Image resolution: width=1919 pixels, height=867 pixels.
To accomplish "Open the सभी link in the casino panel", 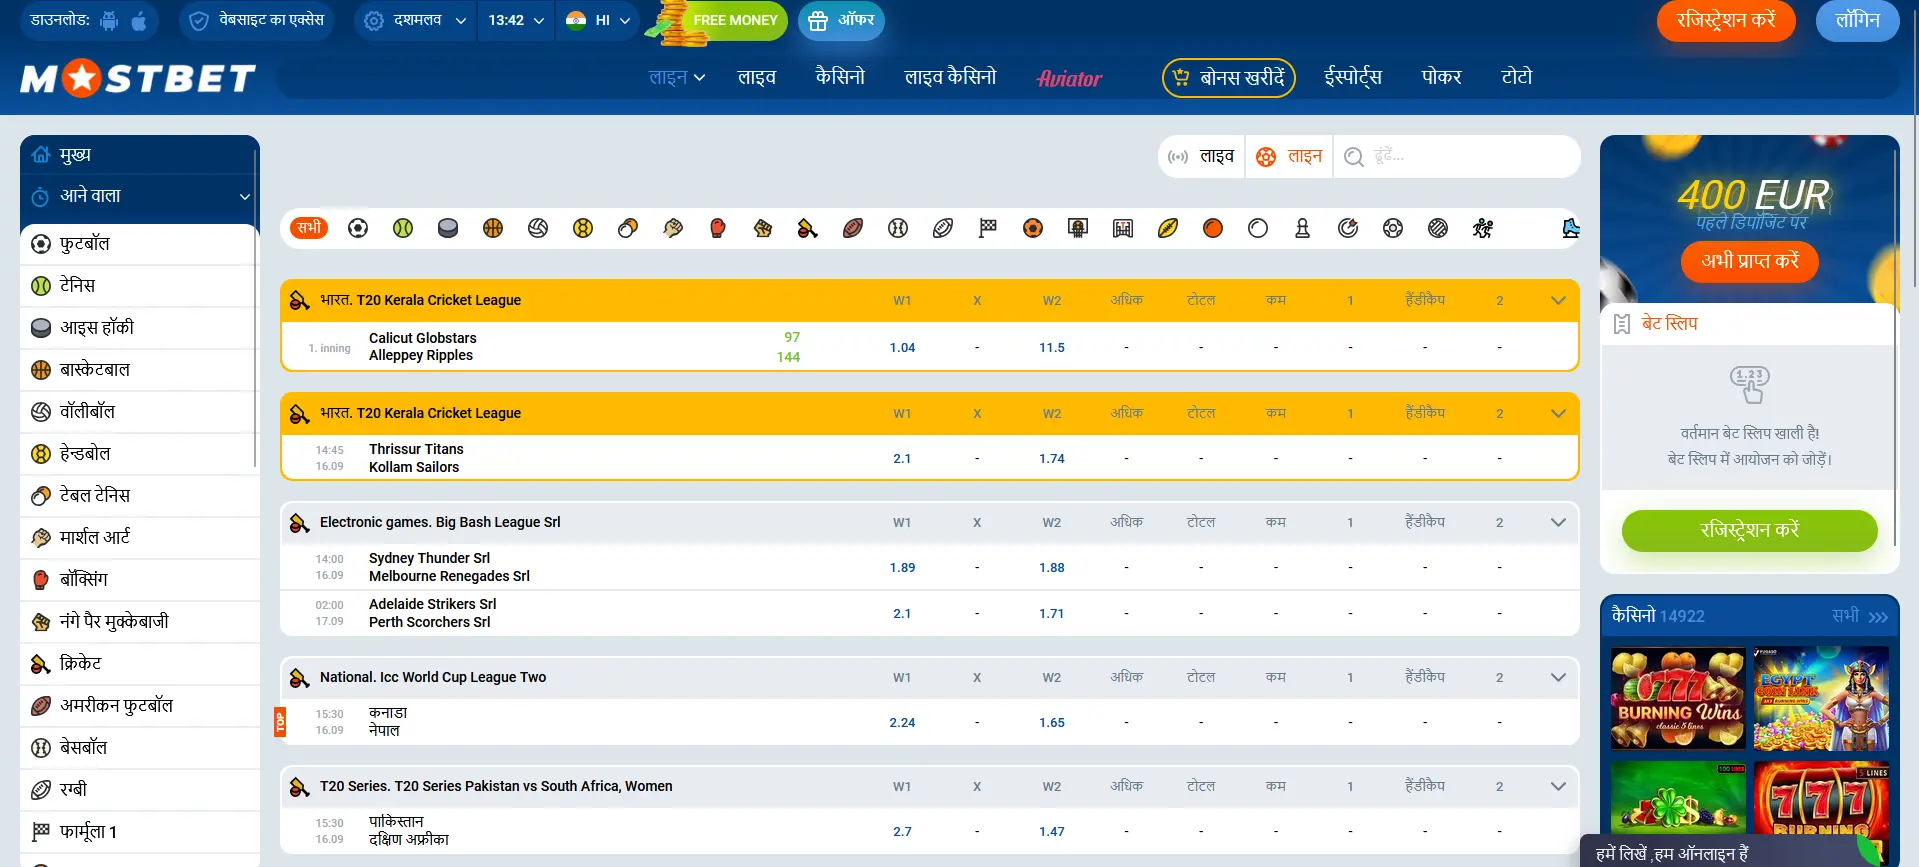I will 1859,616.
